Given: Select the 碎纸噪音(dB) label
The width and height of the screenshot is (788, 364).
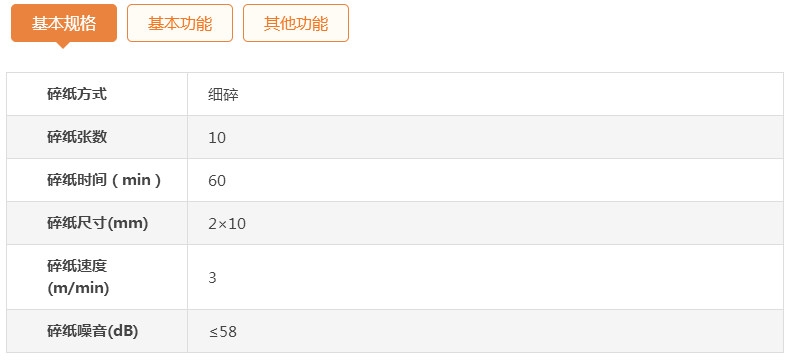Looking at the screenshot, I should coord(92,331).
